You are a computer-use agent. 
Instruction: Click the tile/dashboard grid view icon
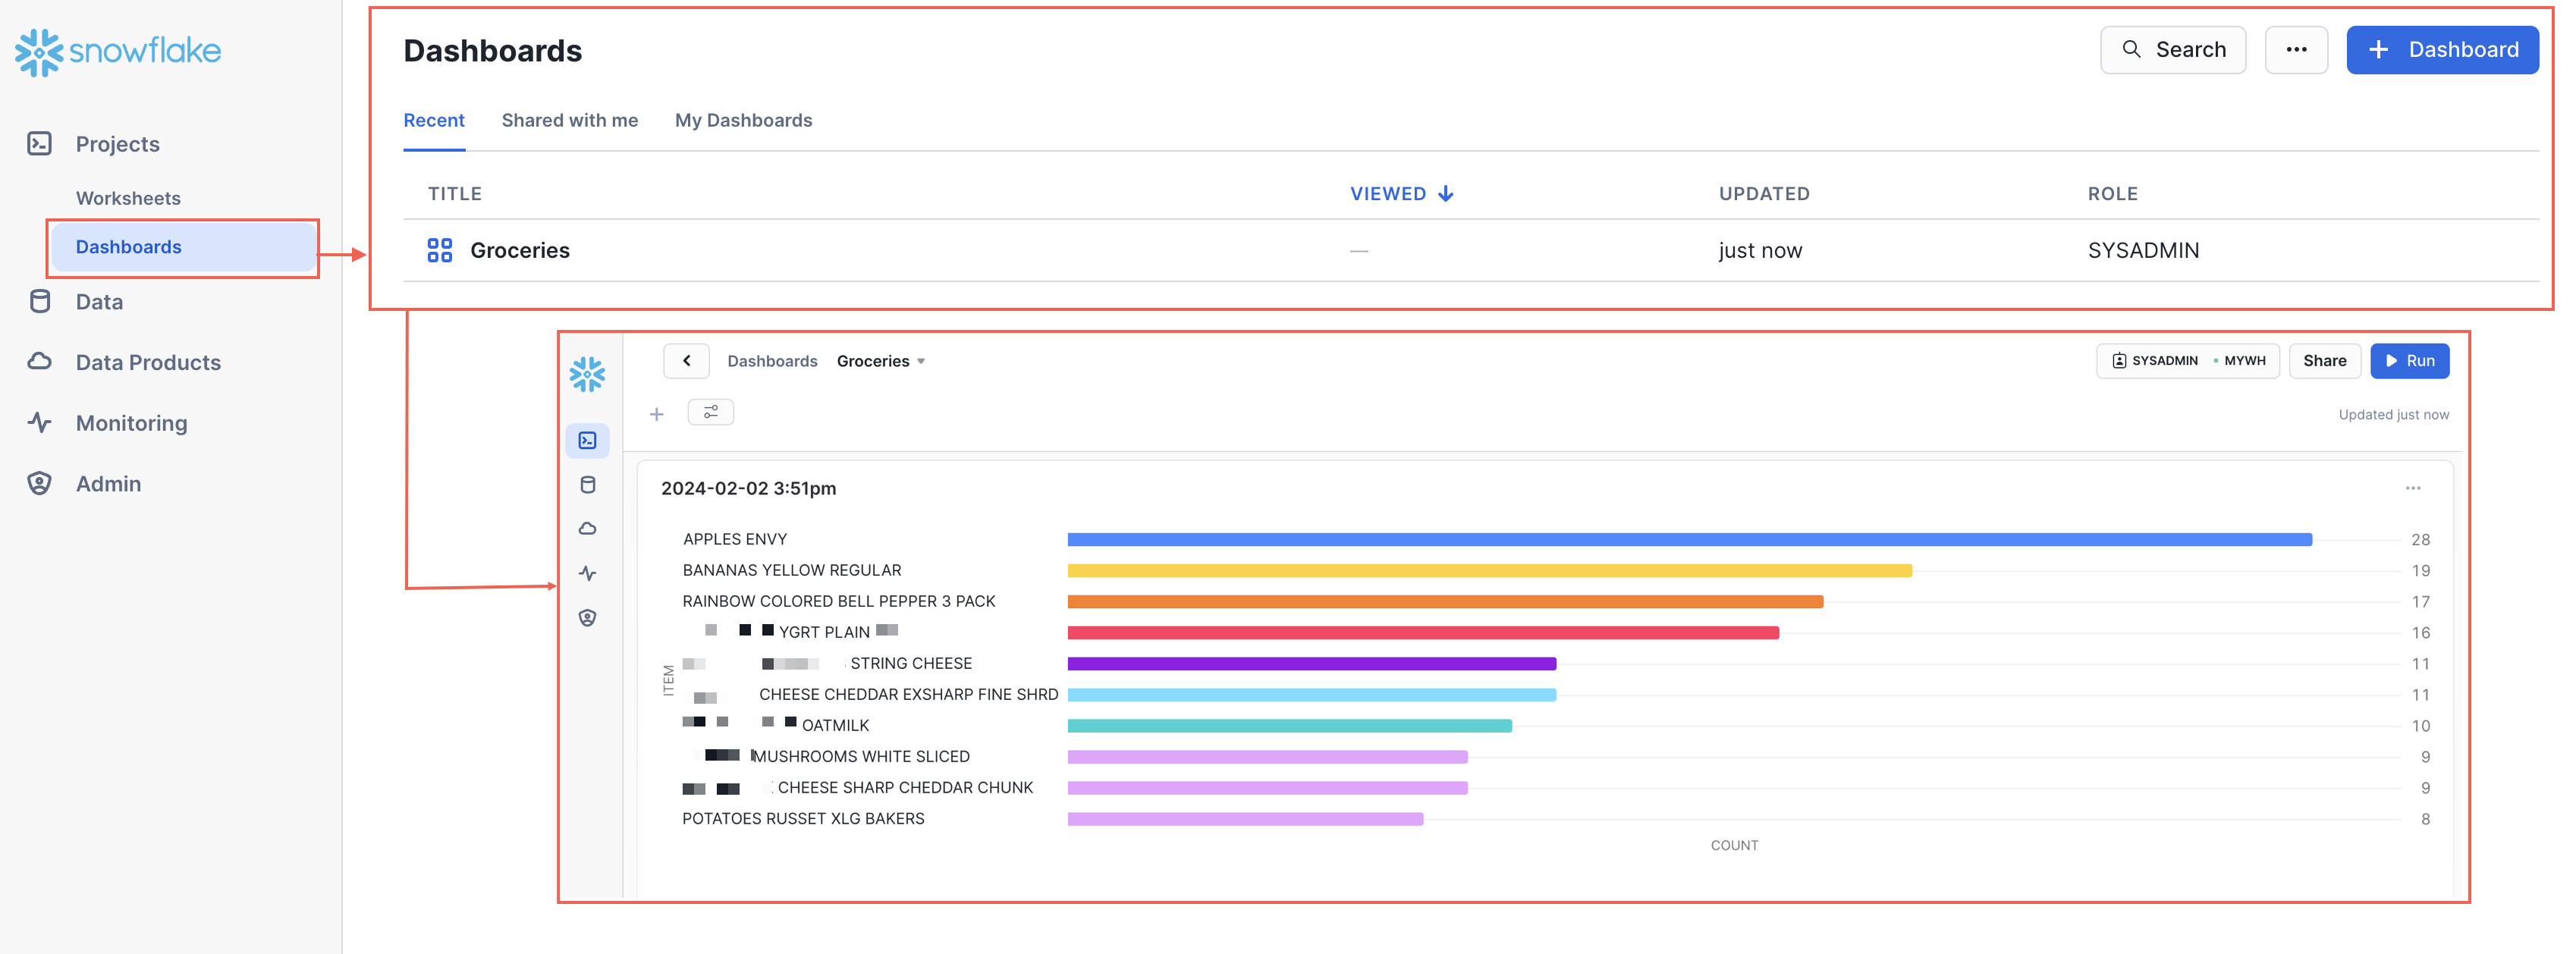(x=435, y=249)
